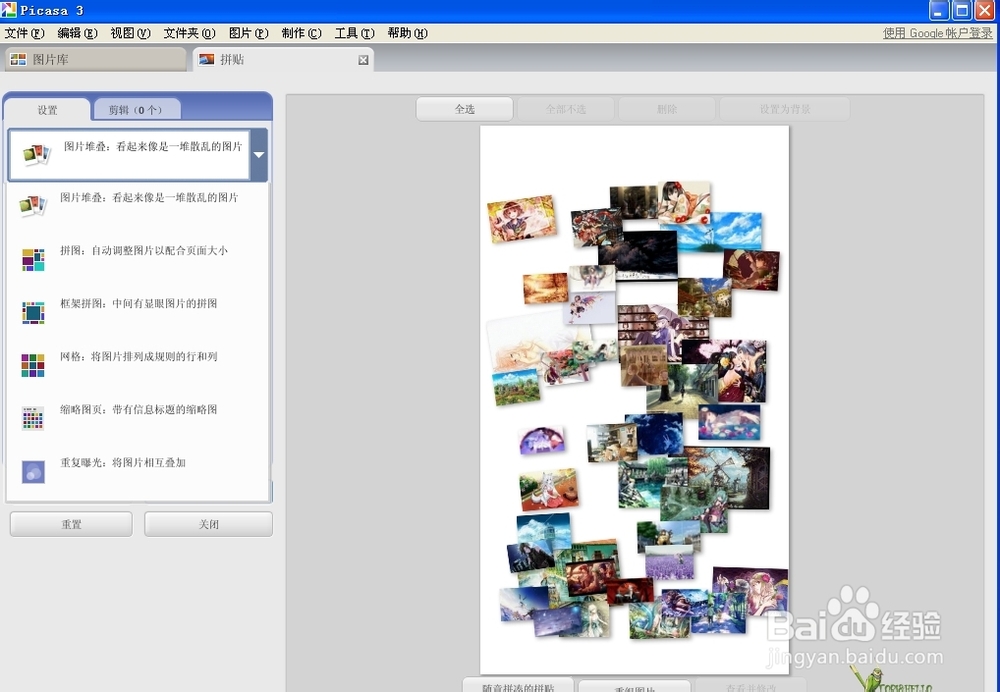Click the library icon on 图片库 tab
The image size is (1000, 692).
click(18, 59)
